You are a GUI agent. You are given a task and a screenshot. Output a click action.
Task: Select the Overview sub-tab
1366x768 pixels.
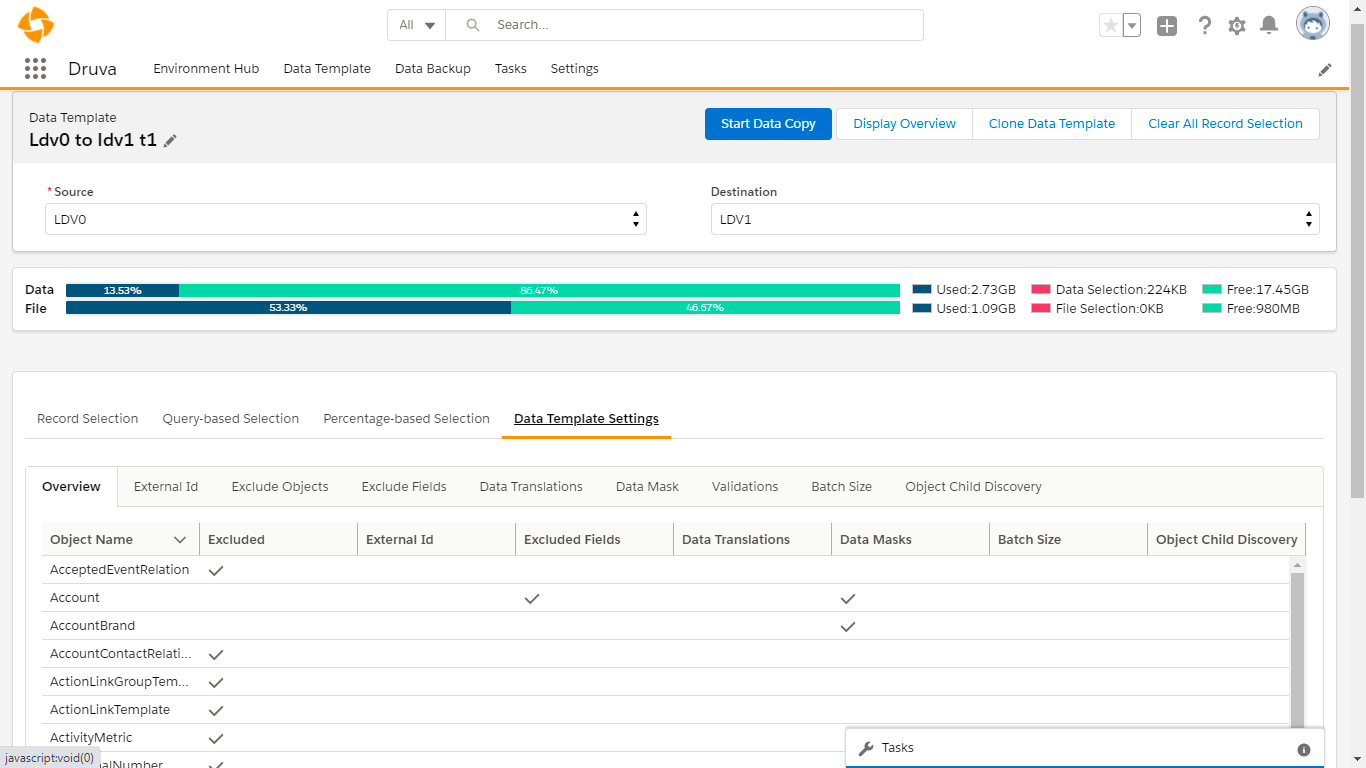point(71,487)
